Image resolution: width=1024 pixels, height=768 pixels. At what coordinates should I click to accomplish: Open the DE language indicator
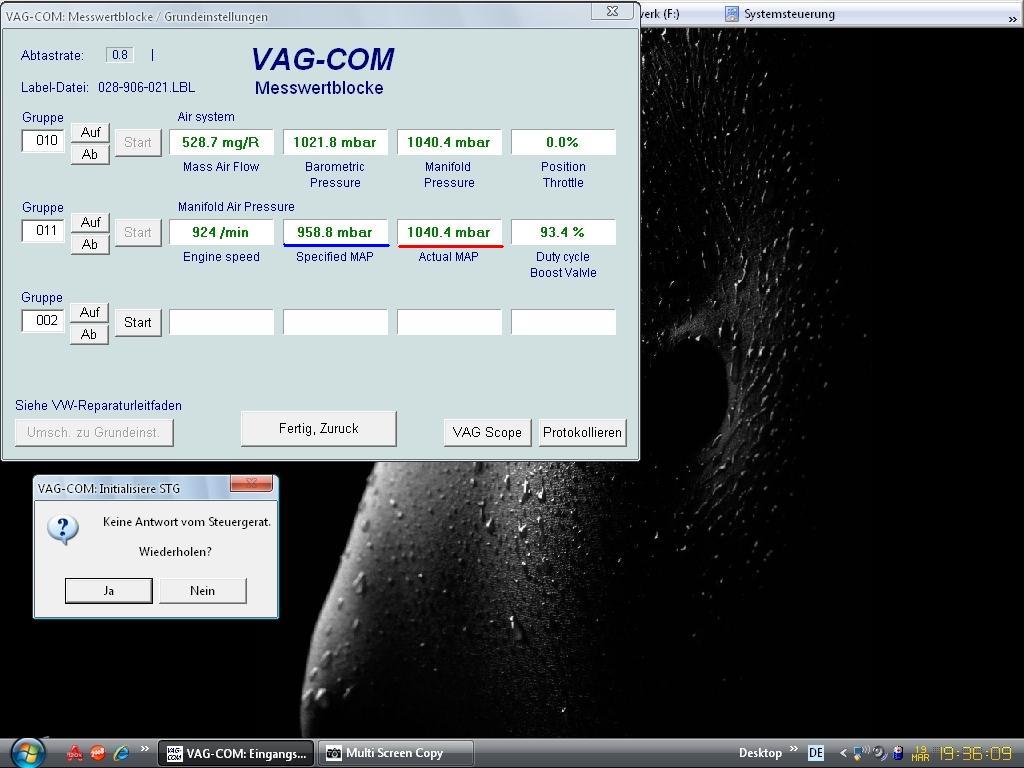pyautogui.click(x=816, y=753)
